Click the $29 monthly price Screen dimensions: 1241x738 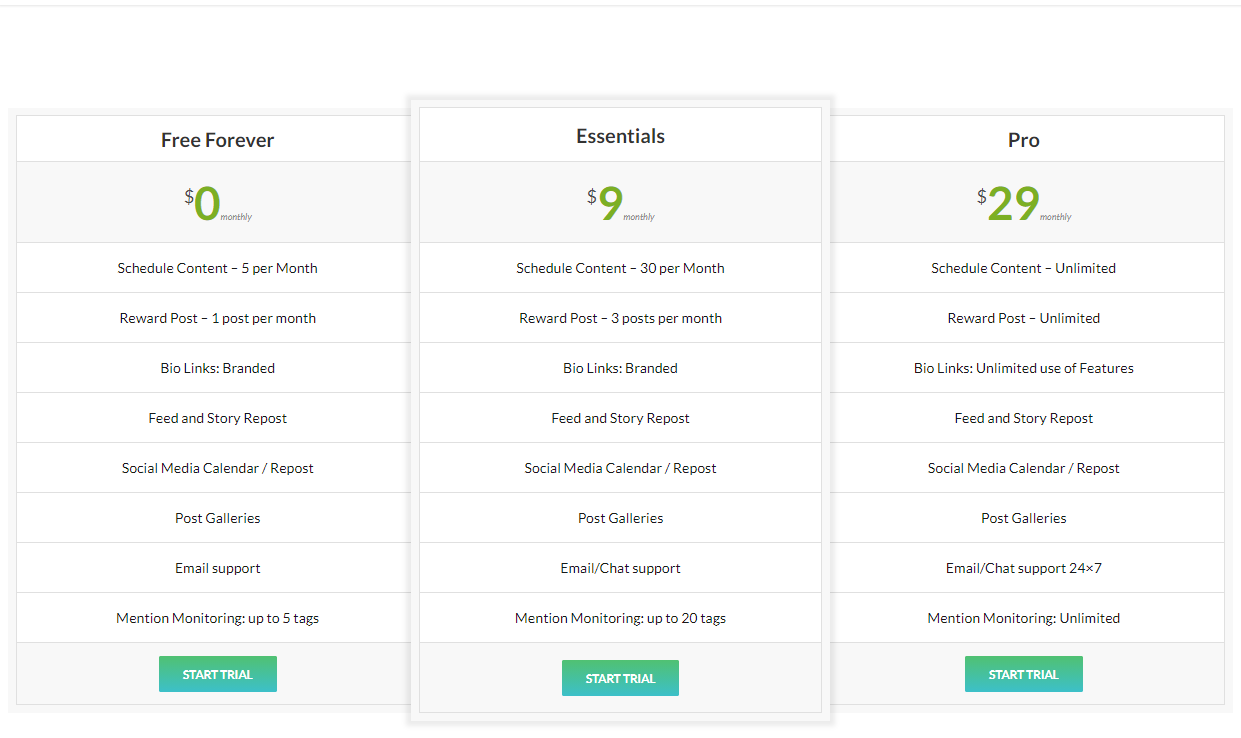pos(1023,203)
